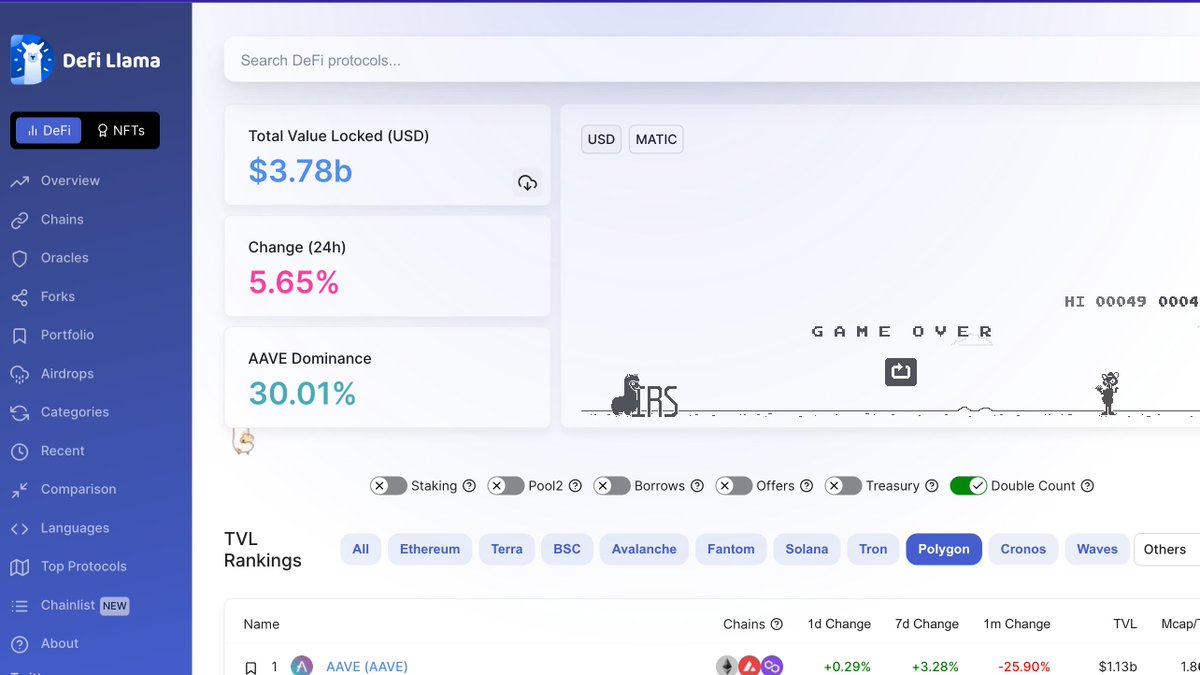The height and width of the screenshot is (675, 1200).
Task: Filter rankings by Waves
Action: [1097, 549]
